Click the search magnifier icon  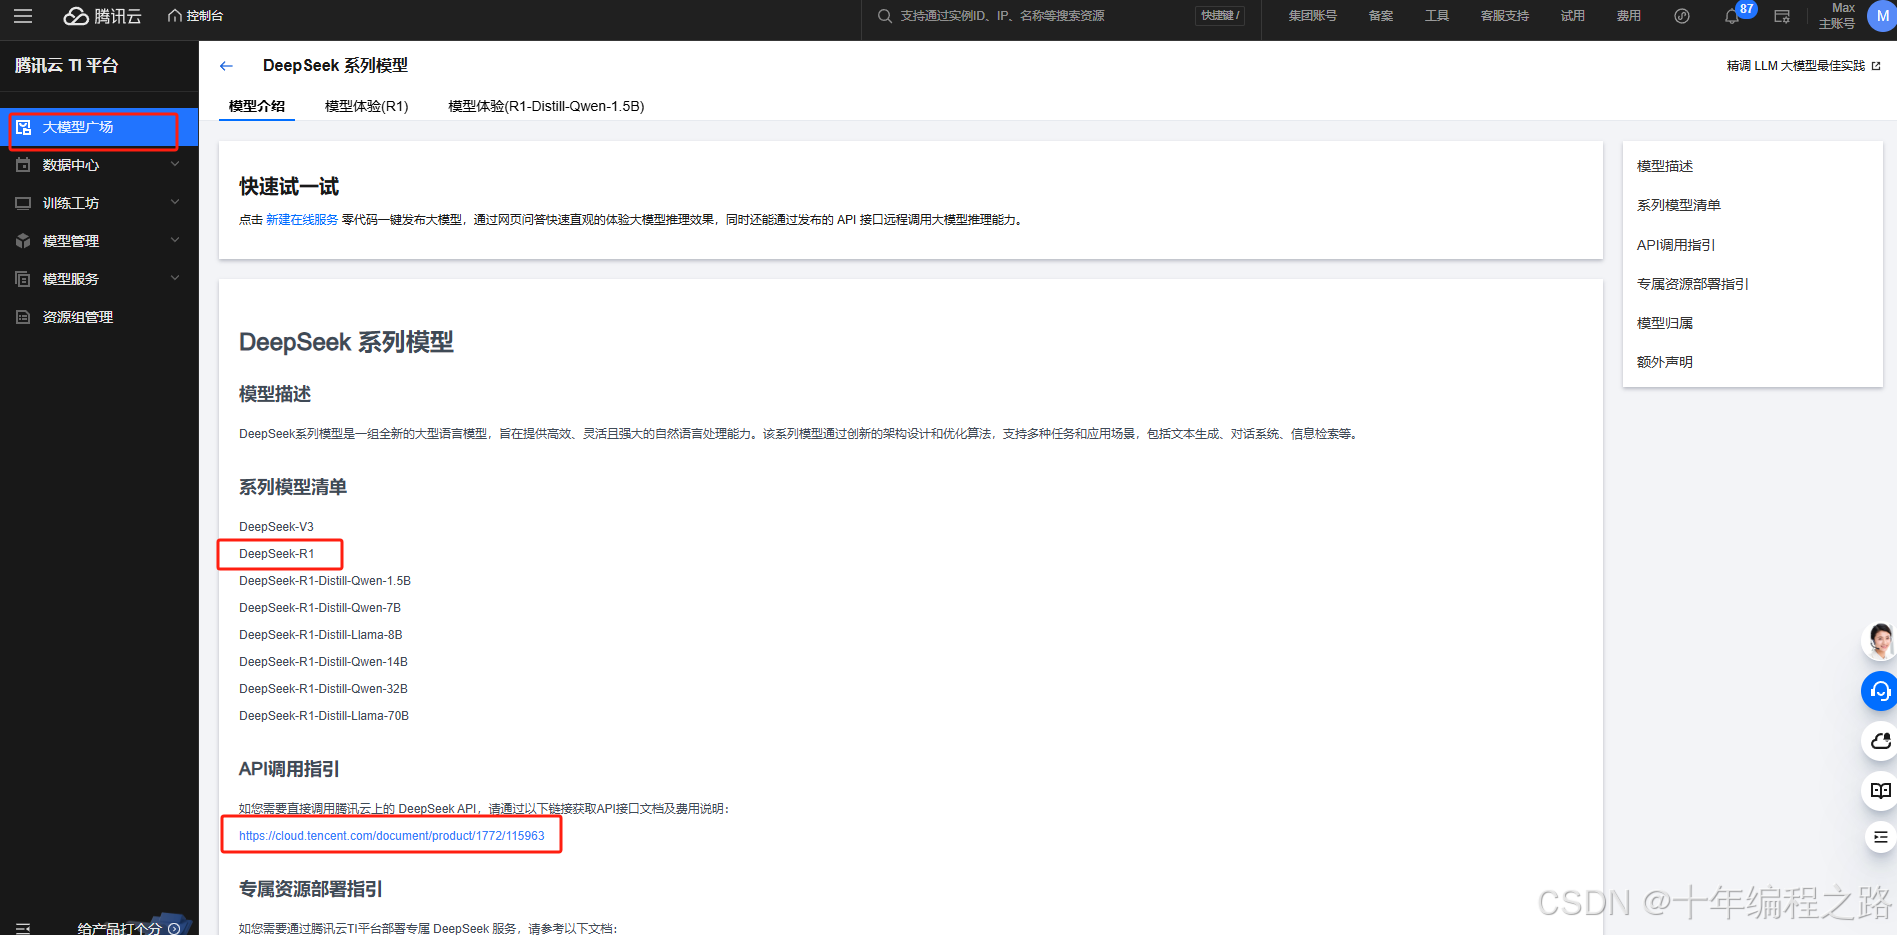[x=884, y=16]
